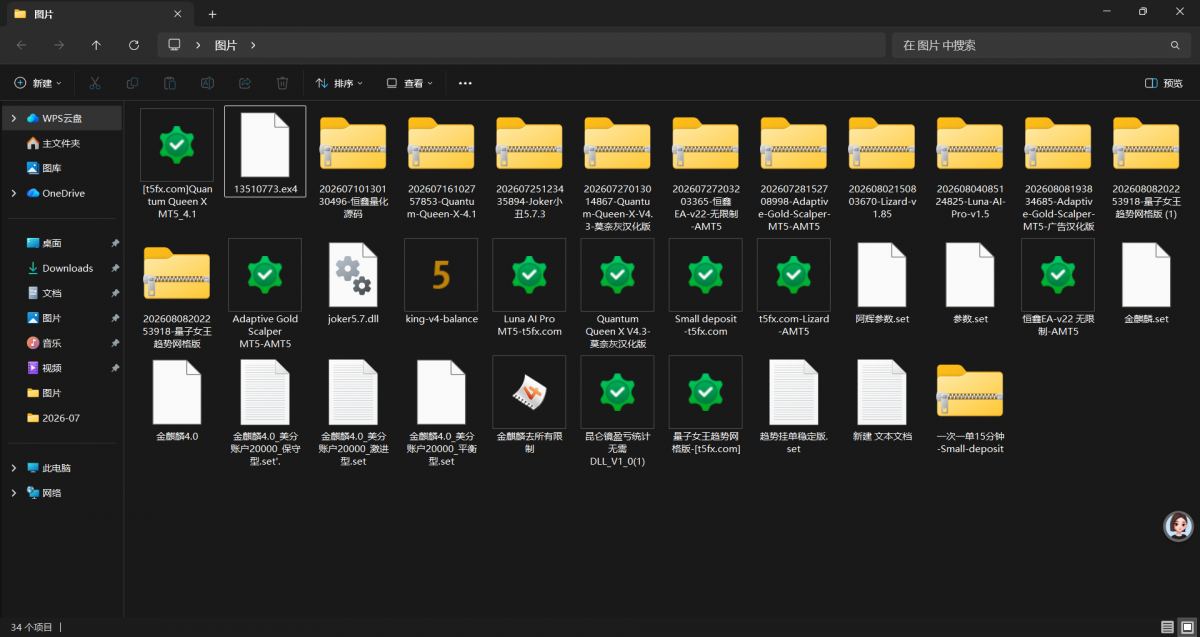
Task: Select Adaptive Gold Scalper MT5-AMT5 file
Action: [265, 294]
